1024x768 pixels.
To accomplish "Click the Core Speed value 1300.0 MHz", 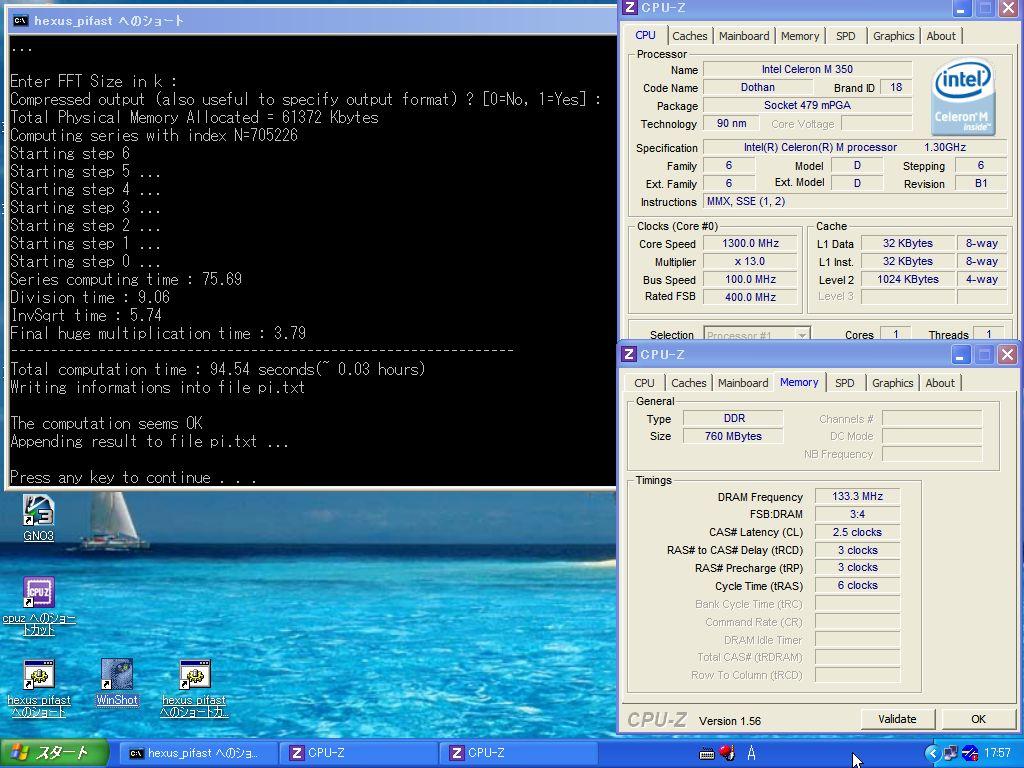I will point(750,243).
